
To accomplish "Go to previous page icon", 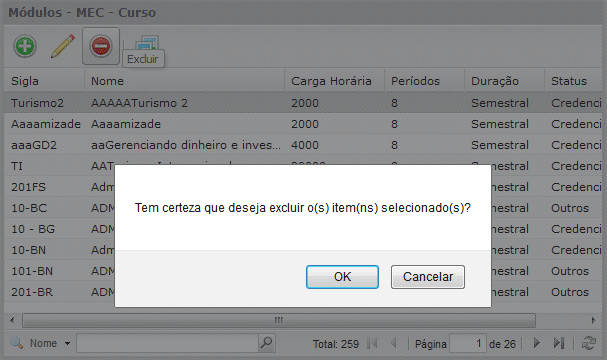I will [394, 343].
